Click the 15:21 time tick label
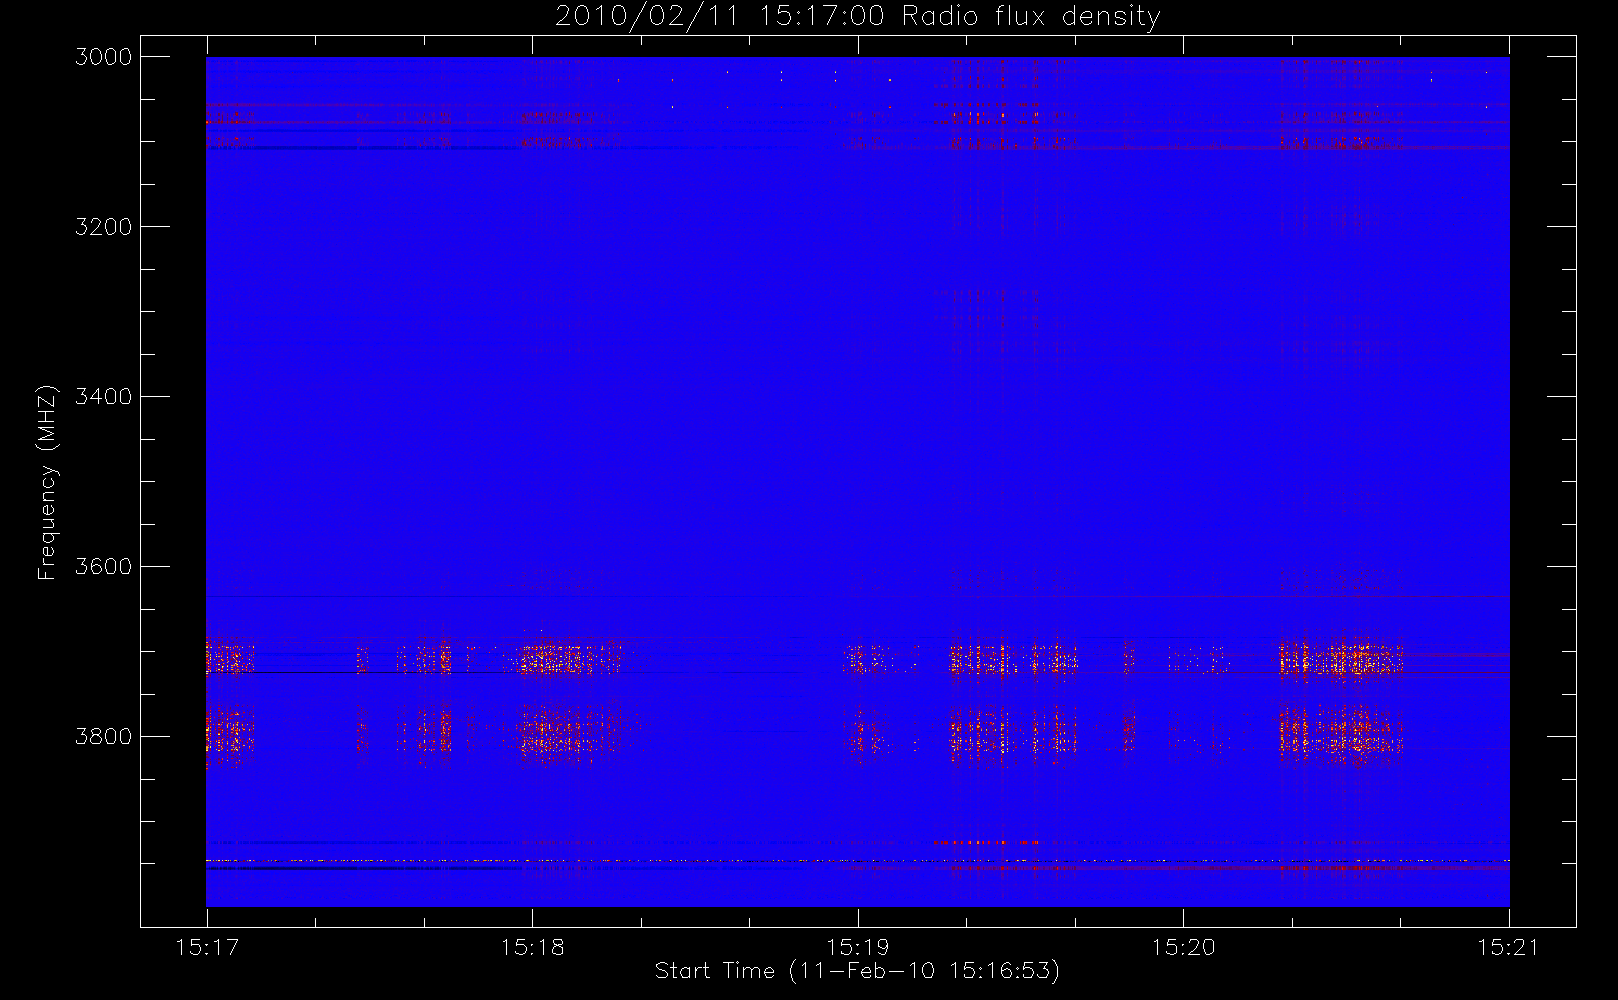Screen dimensions: 1618x1000 (x=1509, y=947)
